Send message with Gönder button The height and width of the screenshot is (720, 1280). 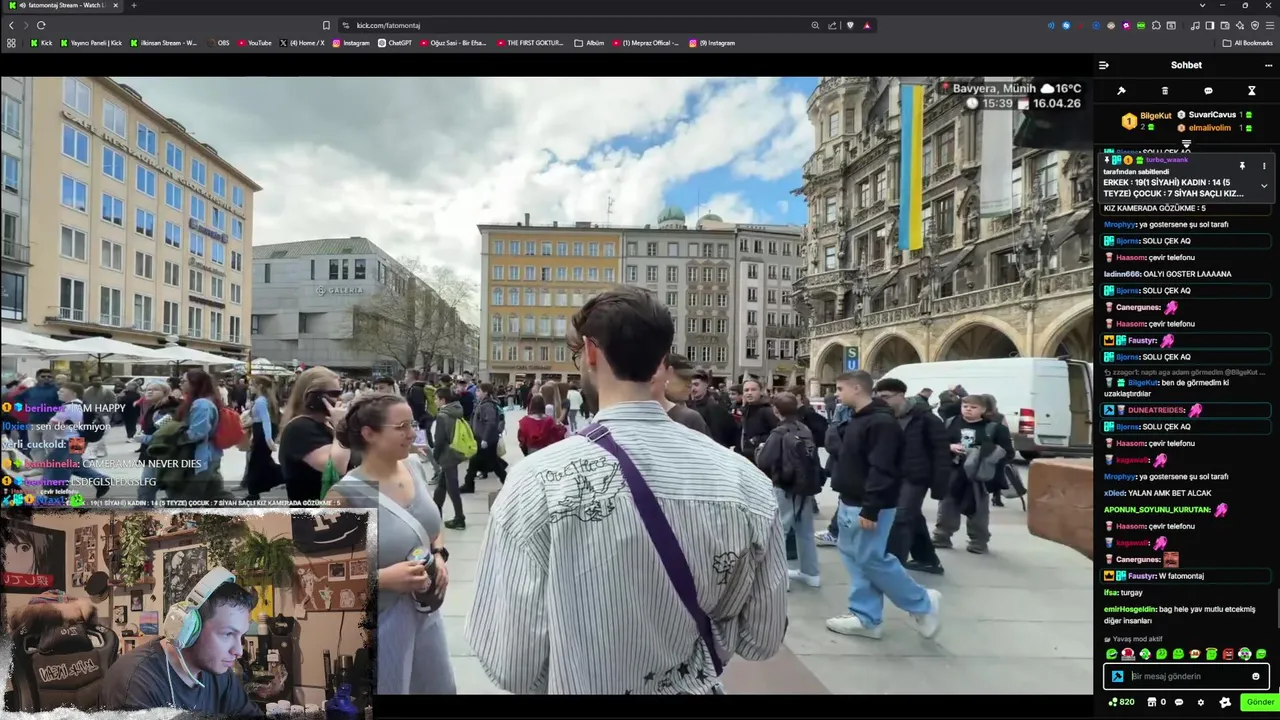click(x=1260, y=702)
